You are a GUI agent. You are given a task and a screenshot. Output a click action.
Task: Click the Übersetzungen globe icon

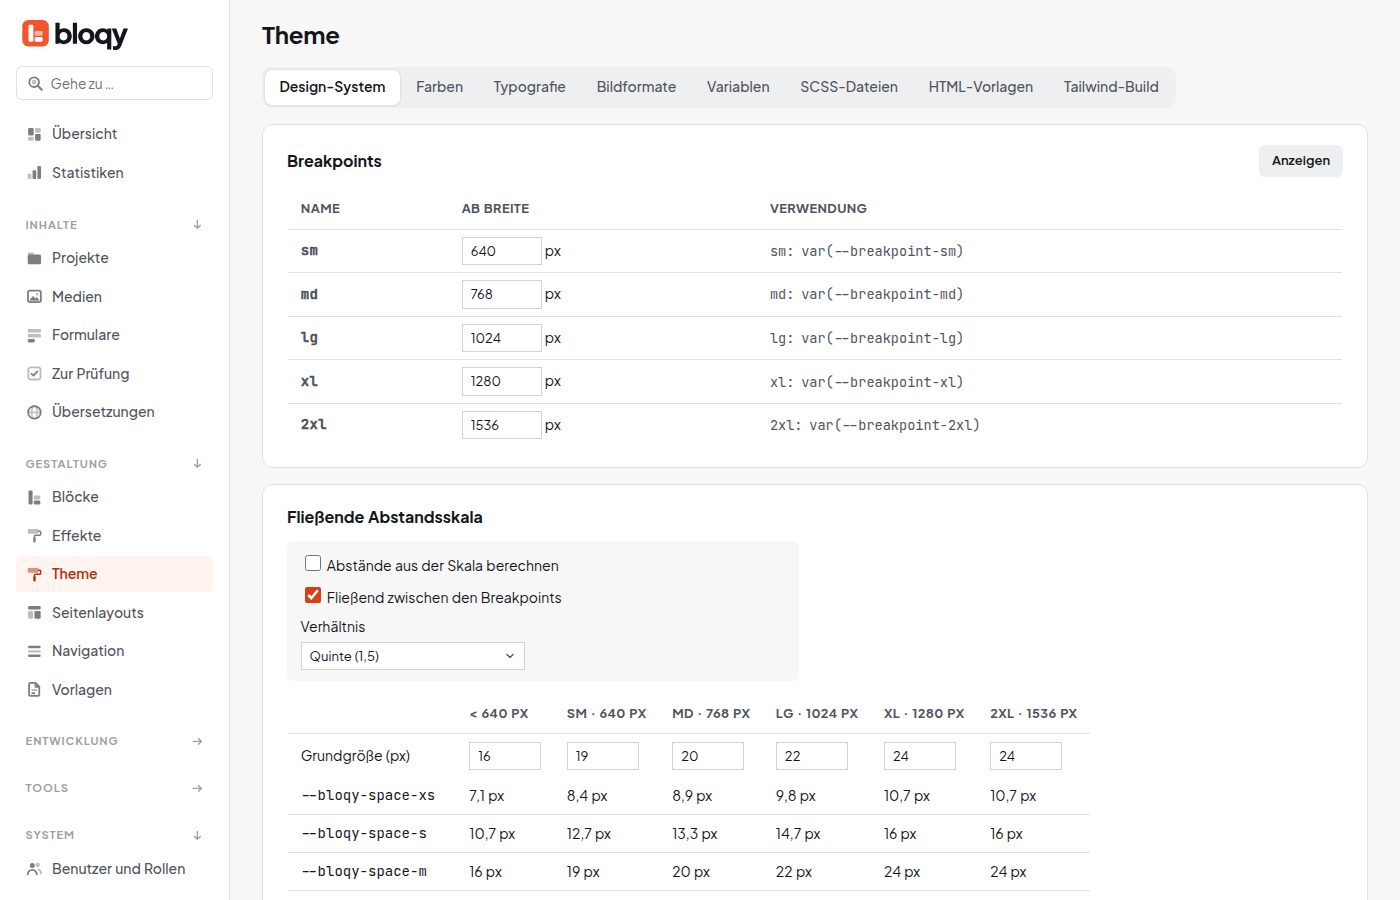tap(34, 412)
